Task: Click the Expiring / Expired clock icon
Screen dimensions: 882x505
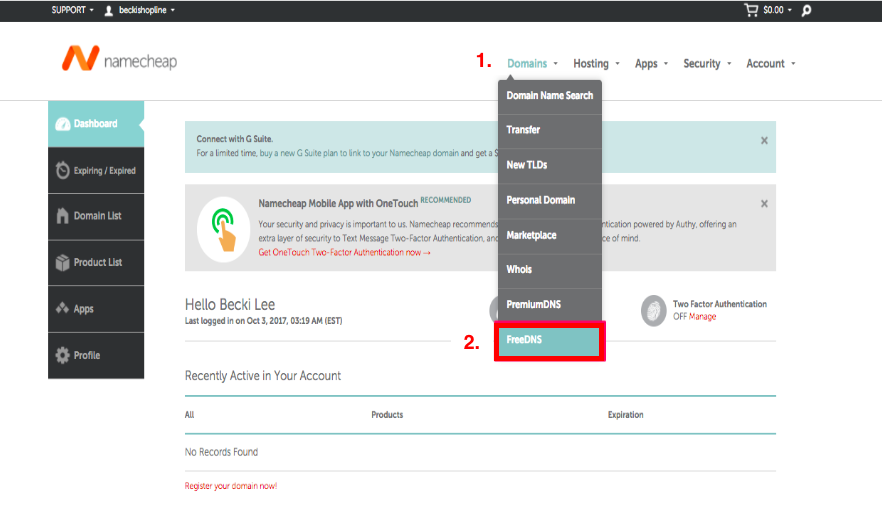Action: tap(62, 170)
